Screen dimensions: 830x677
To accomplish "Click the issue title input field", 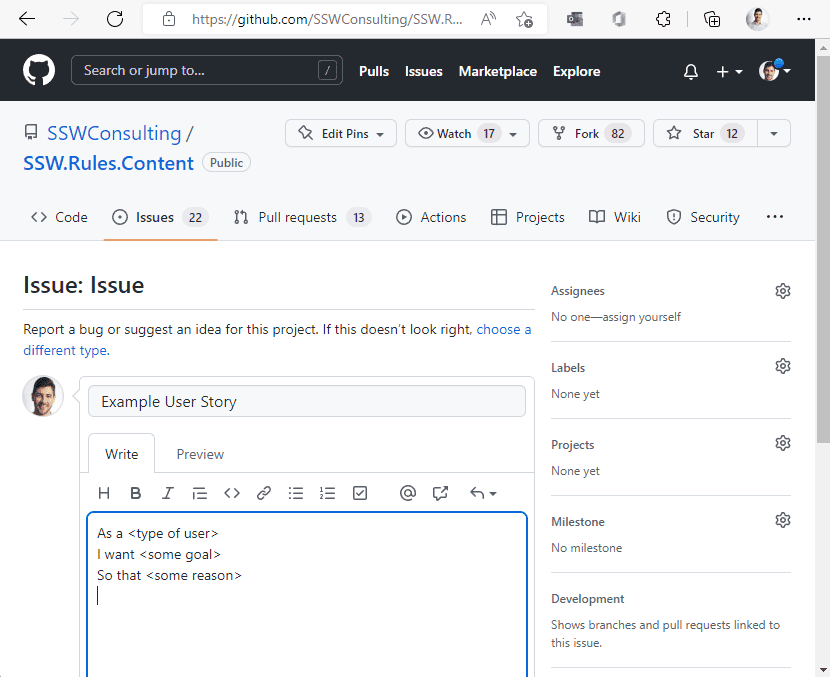I will (307, 402).
